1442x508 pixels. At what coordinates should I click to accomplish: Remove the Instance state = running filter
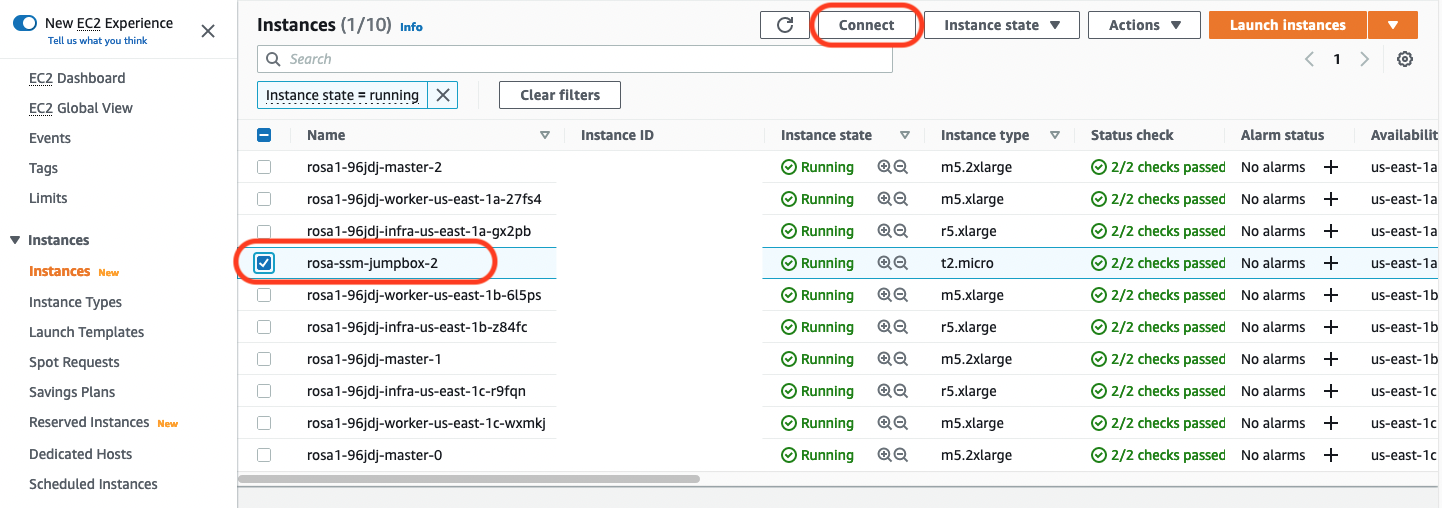443,95
